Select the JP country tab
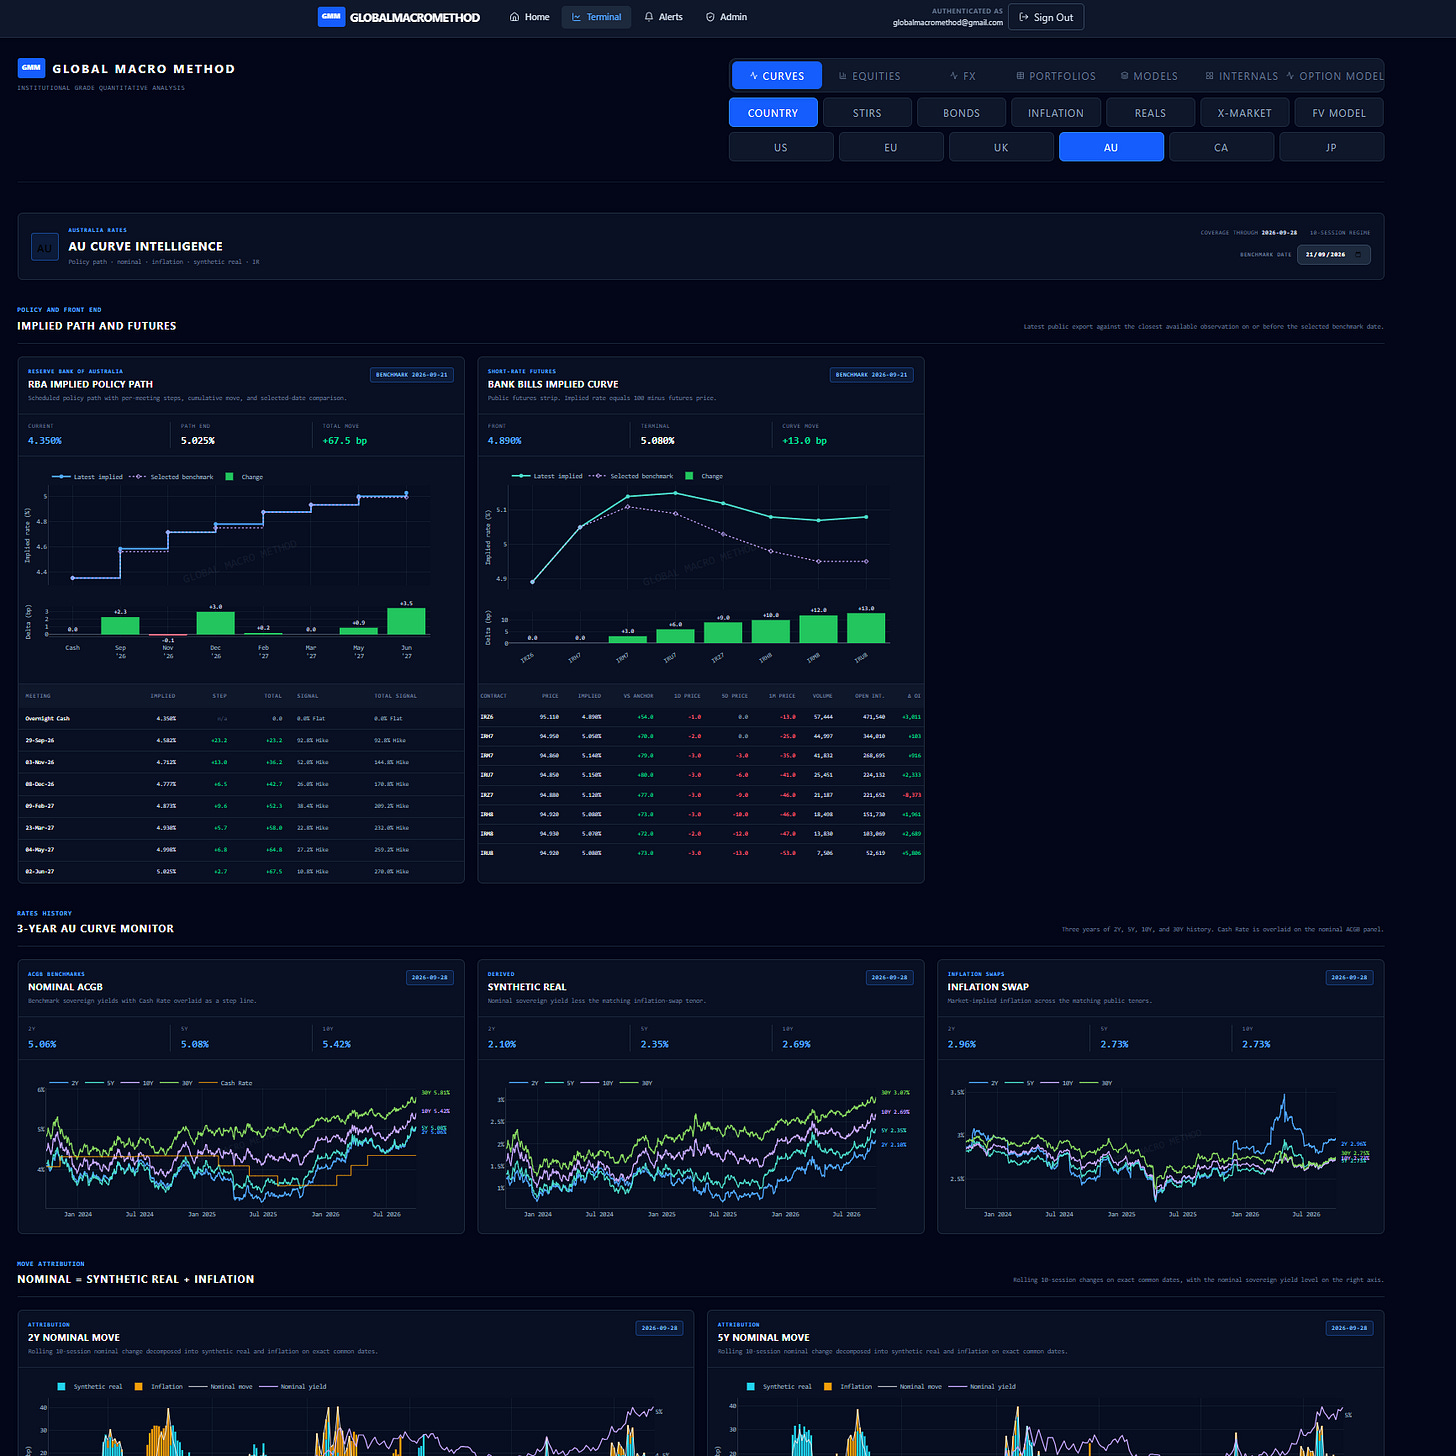 [x=1331, y=147]
